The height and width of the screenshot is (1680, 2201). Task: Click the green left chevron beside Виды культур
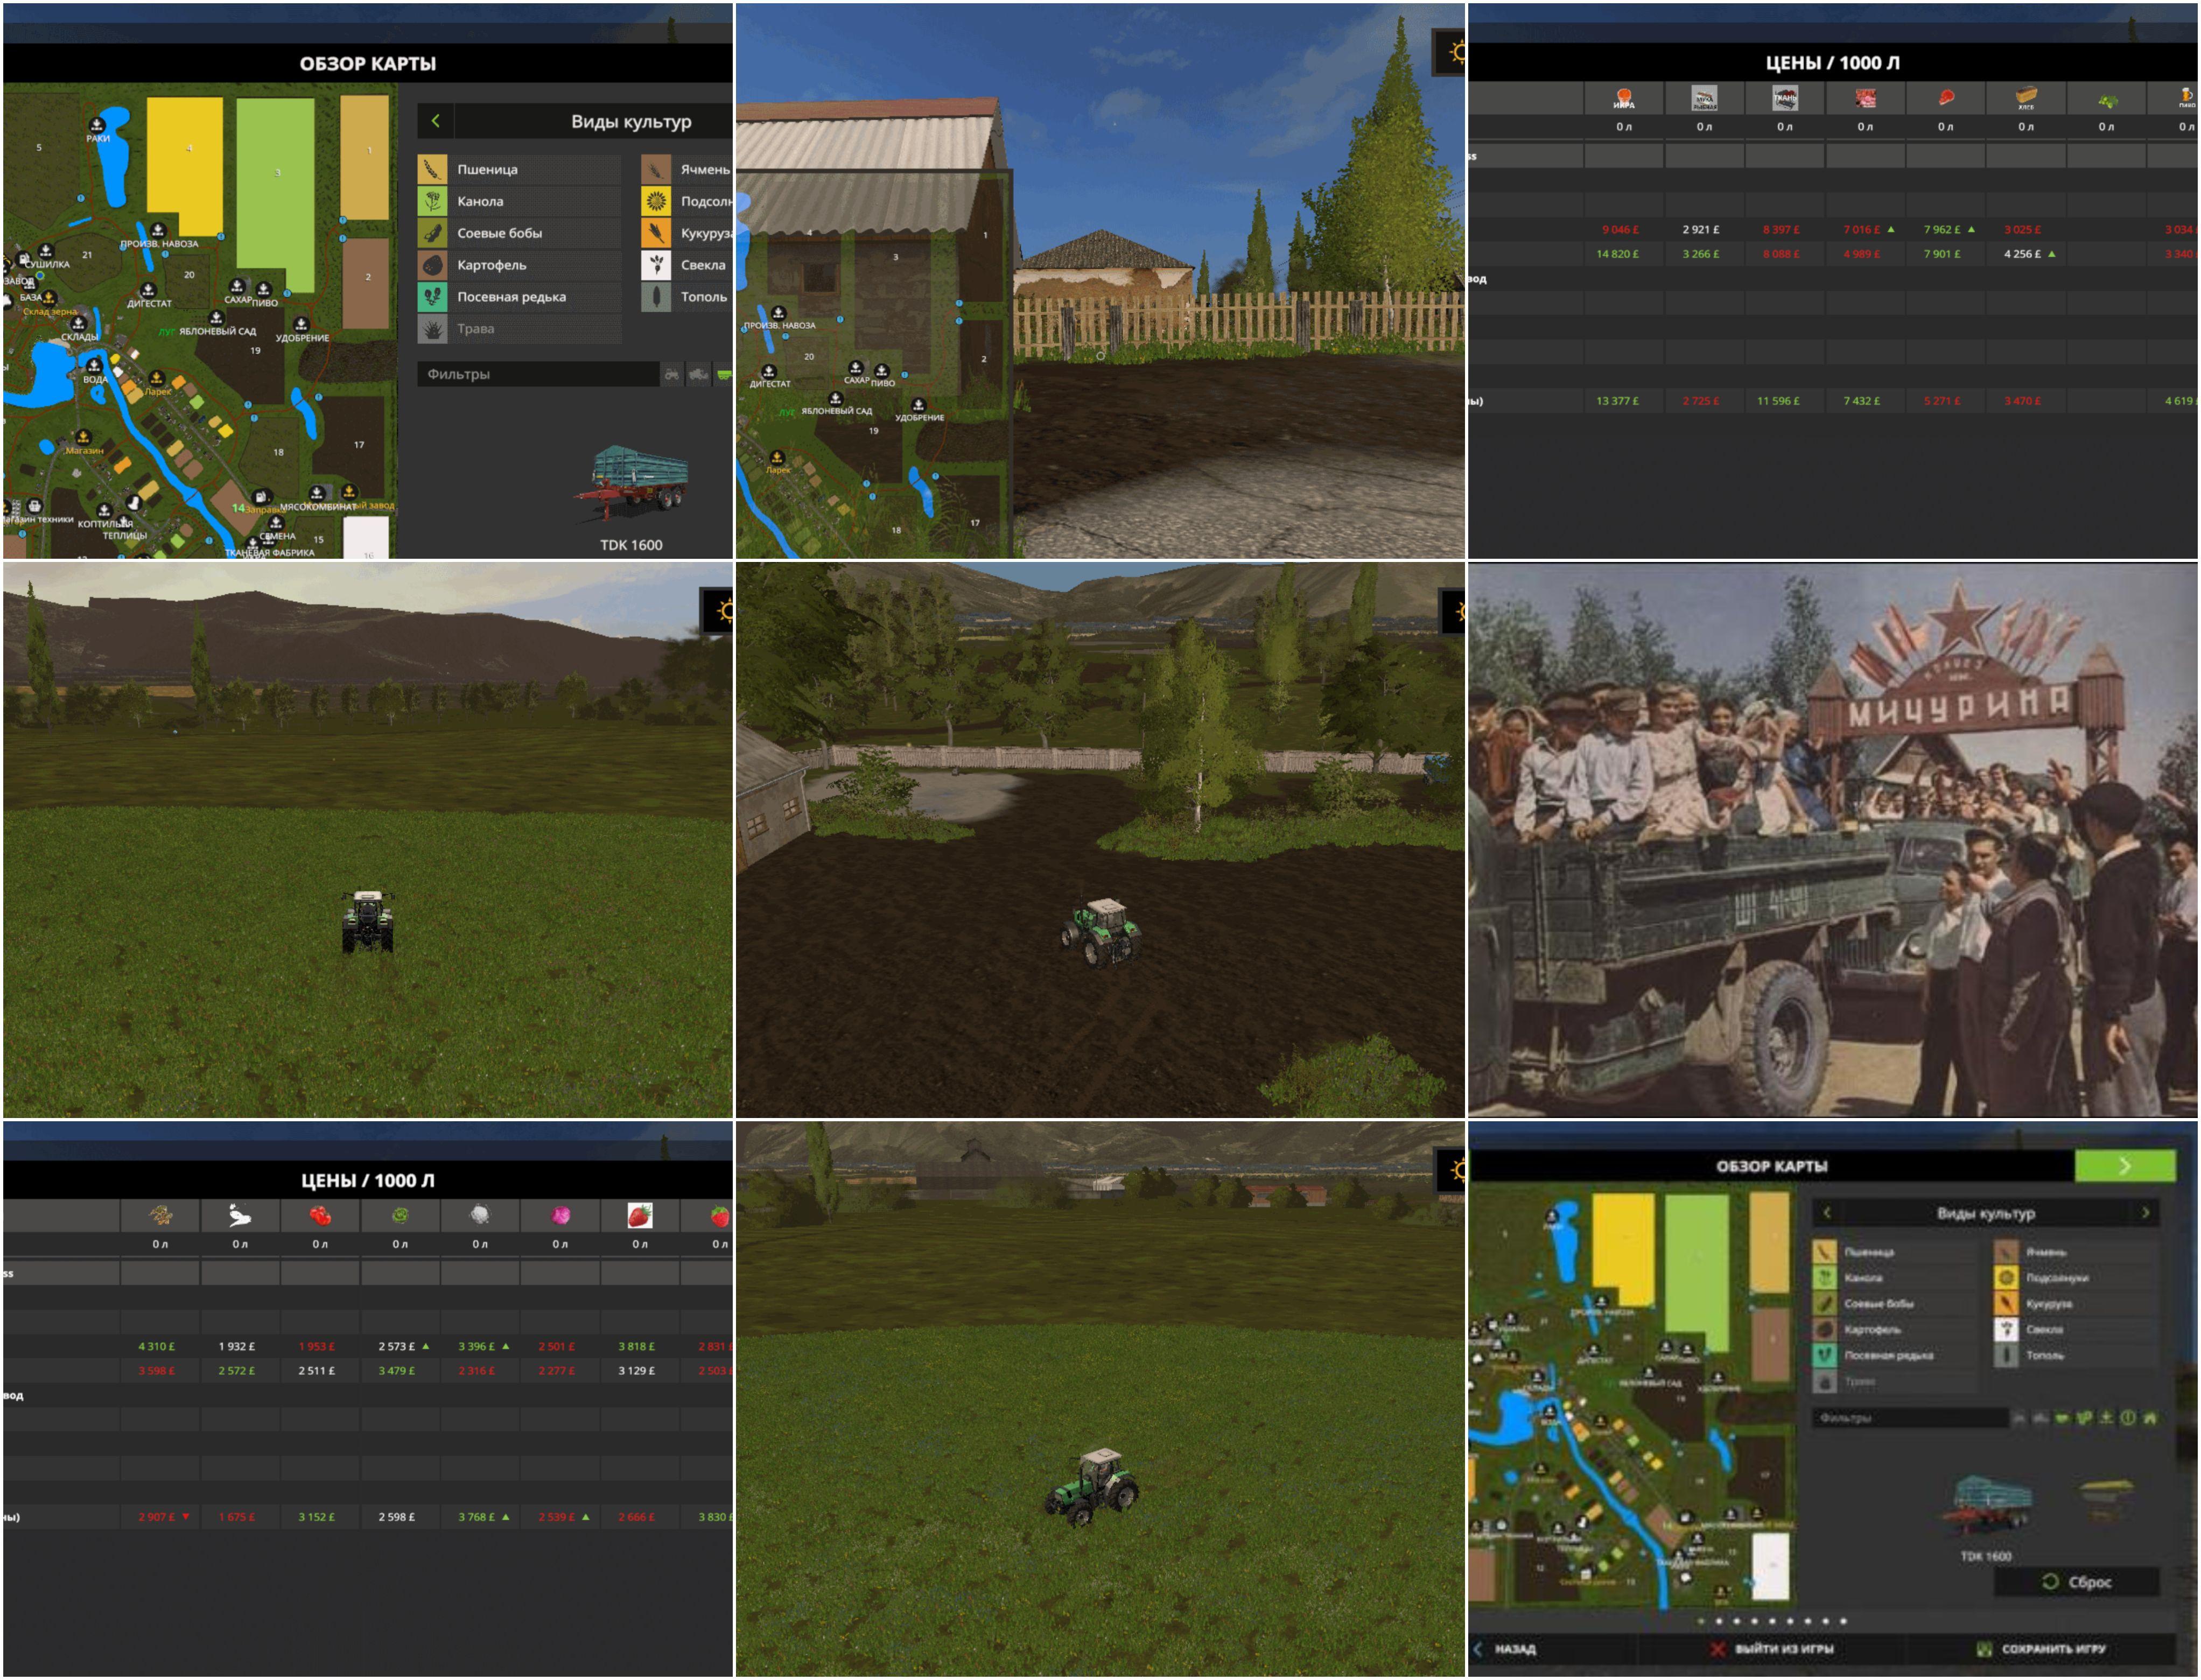435,121
